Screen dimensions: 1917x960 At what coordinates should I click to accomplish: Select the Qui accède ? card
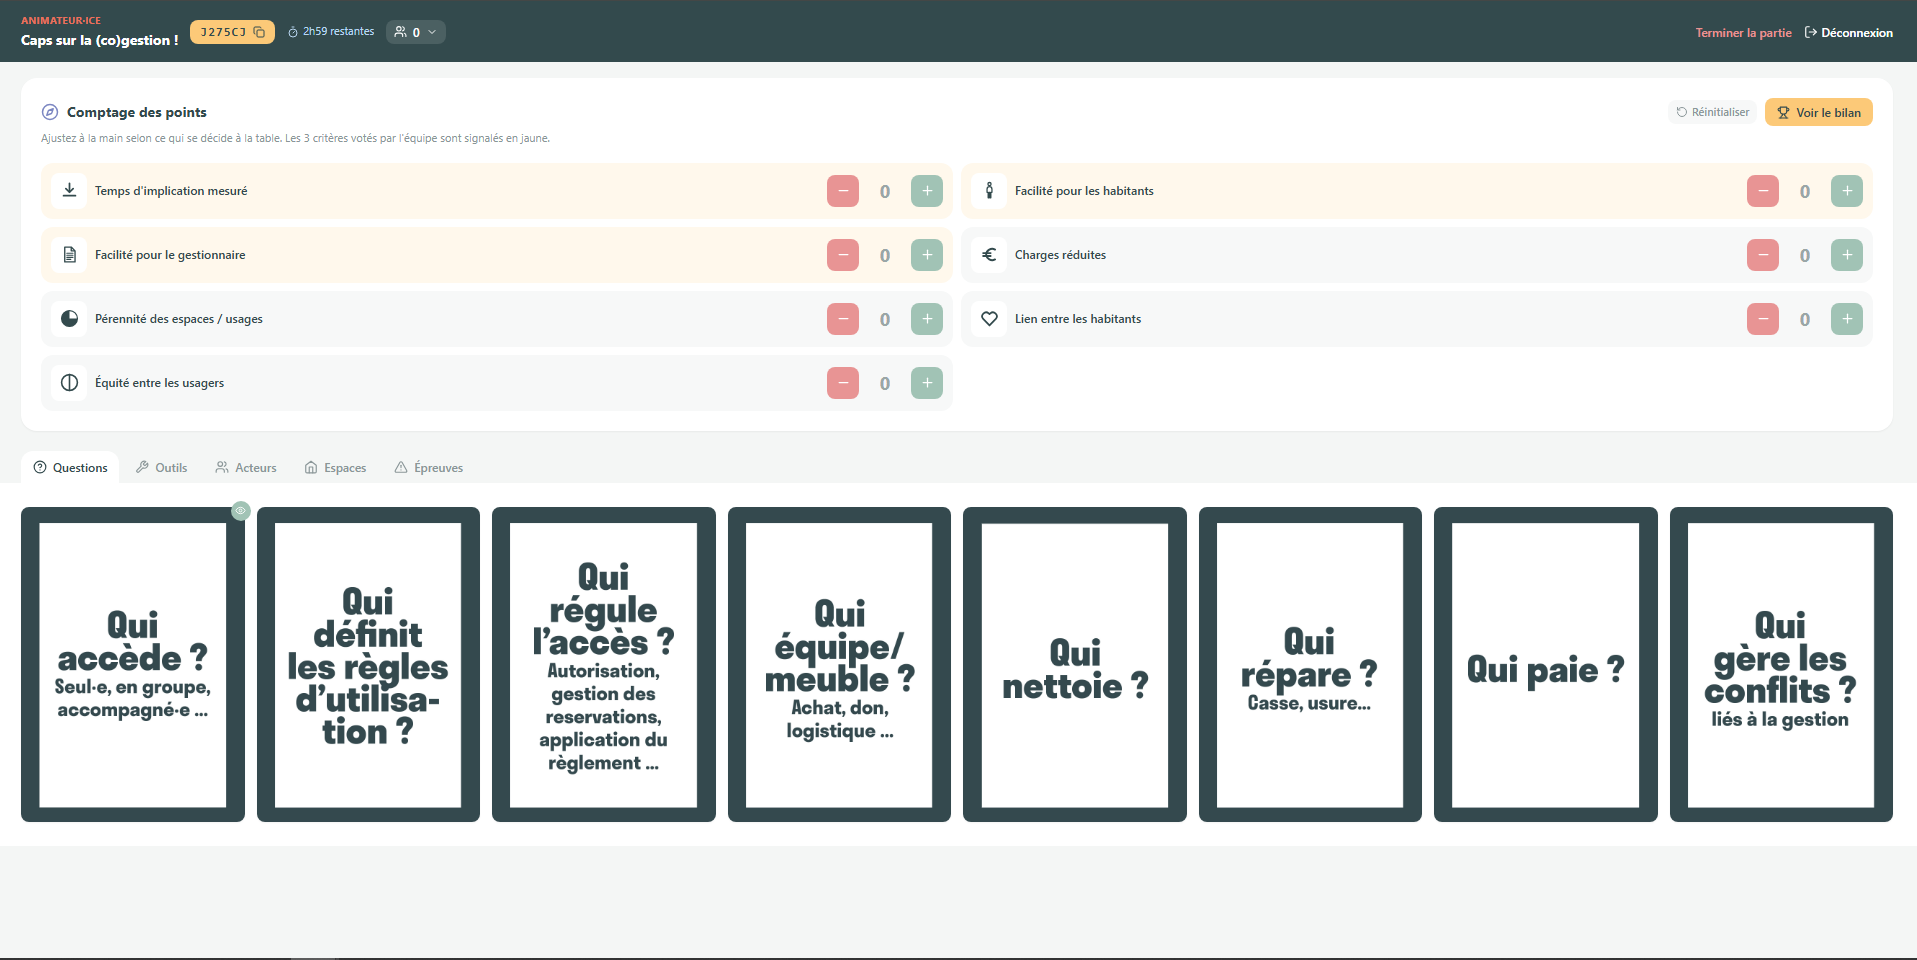[133, 664]
